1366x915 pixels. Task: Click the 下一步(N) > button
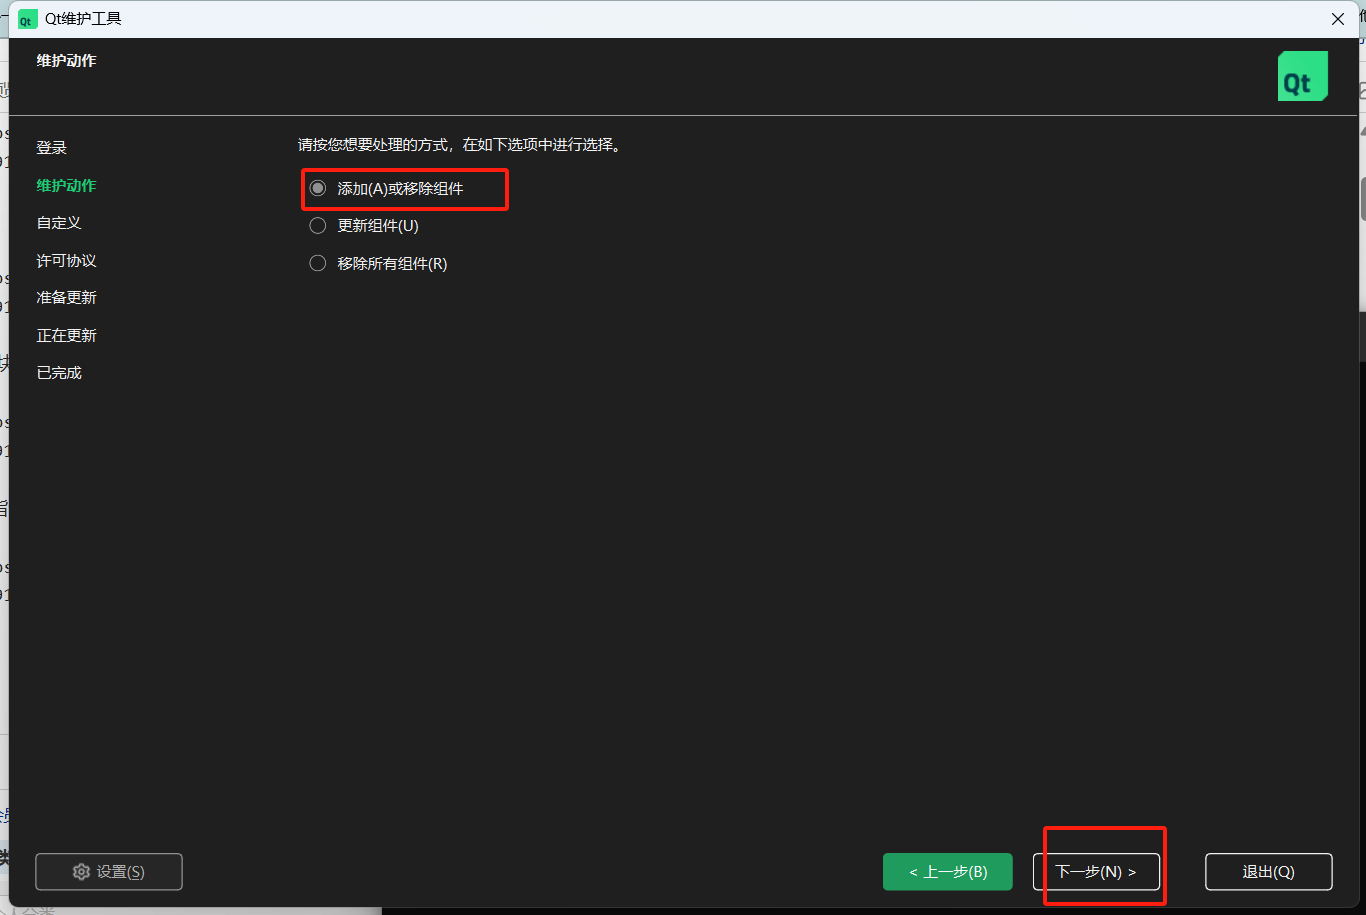click(1097, 872)
